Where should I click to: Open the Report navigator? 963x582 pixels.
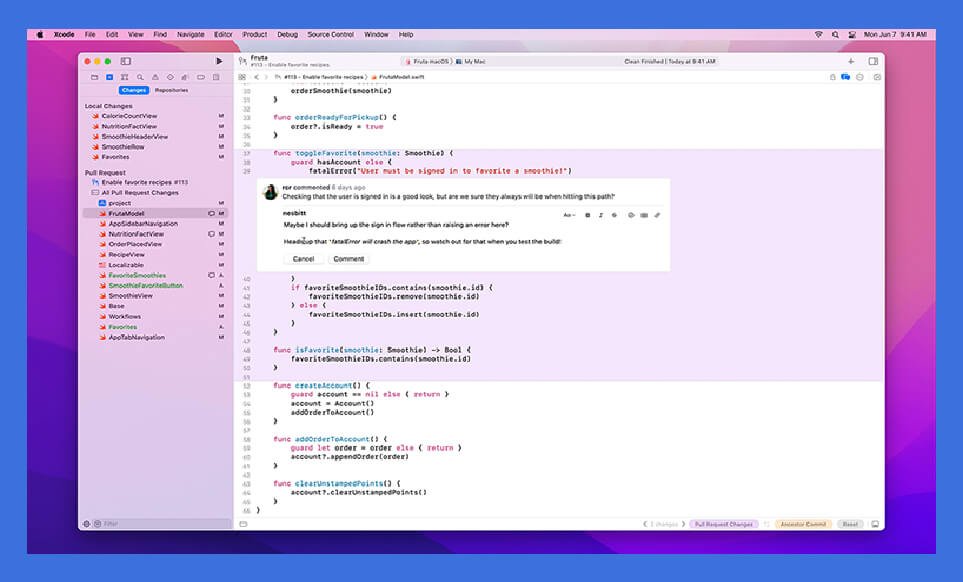[216, 77]
